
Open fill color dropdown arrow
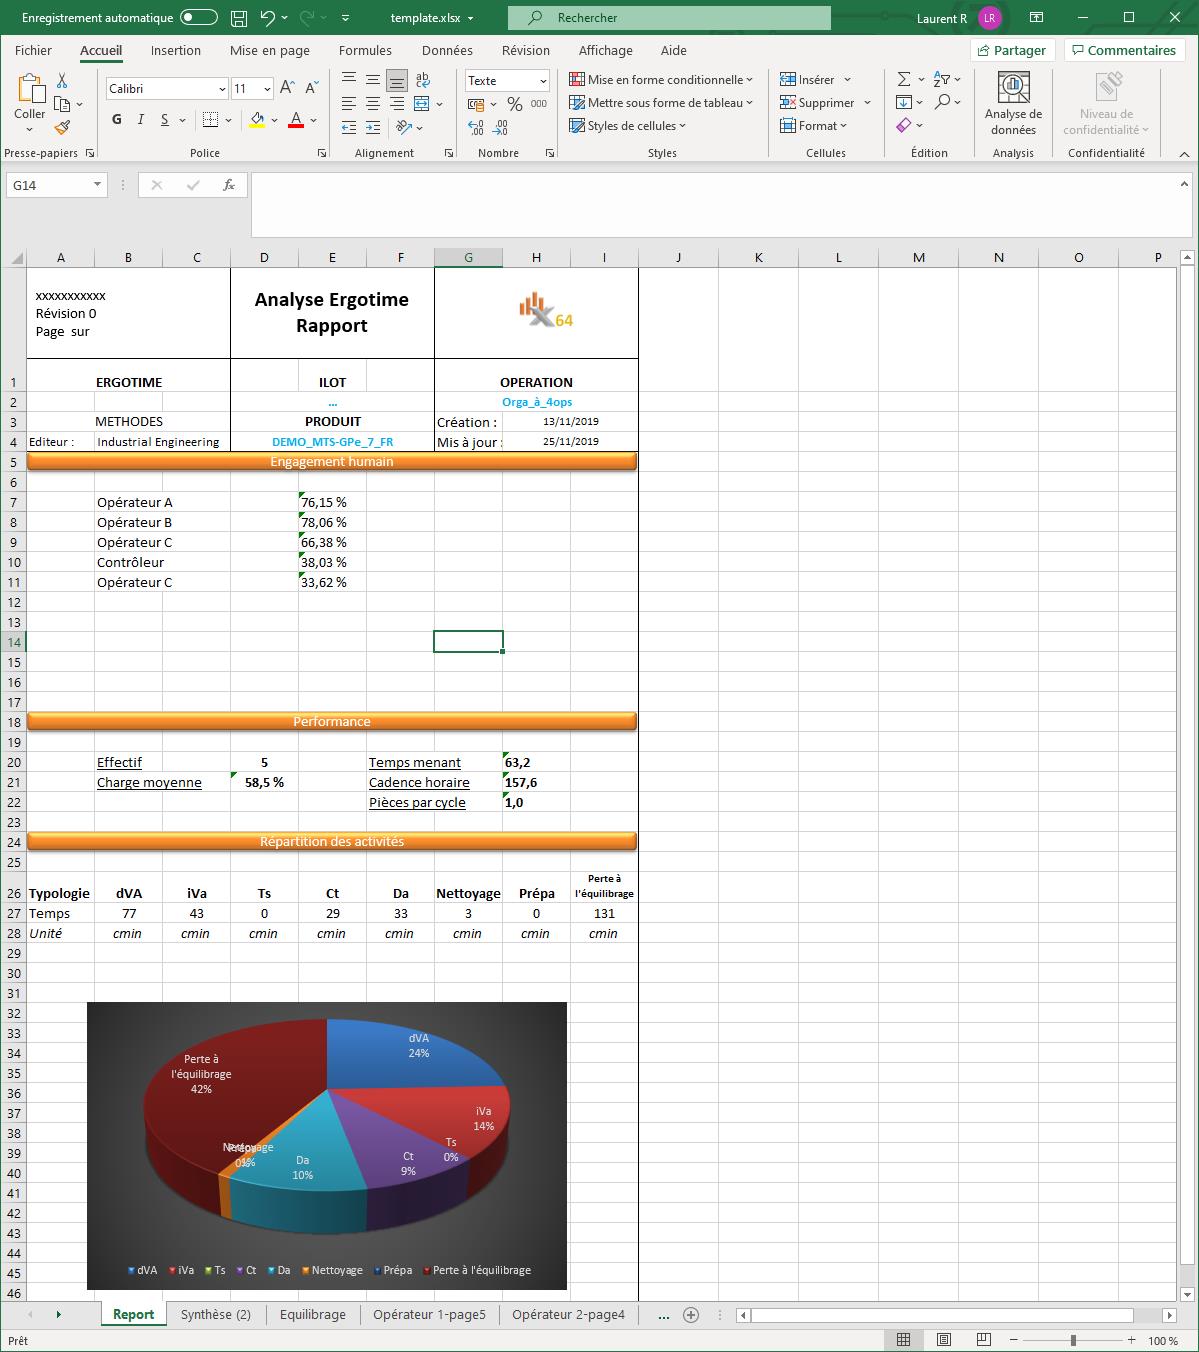pos(272,120)
